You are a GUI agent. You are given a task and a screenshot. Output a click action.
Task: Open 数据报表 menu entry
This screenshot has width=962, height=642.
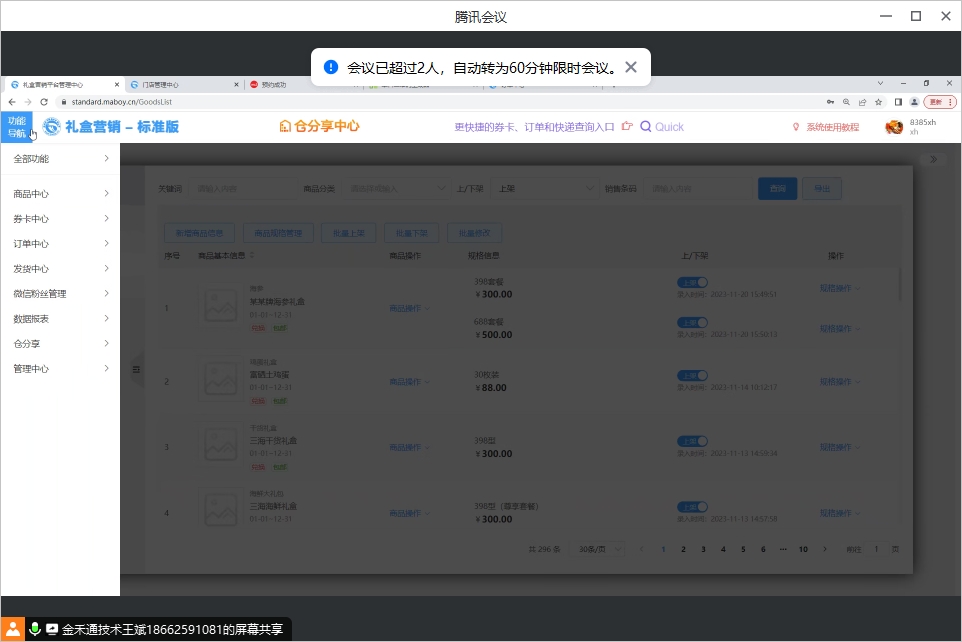pyautogui.click(x=60, y=319)
